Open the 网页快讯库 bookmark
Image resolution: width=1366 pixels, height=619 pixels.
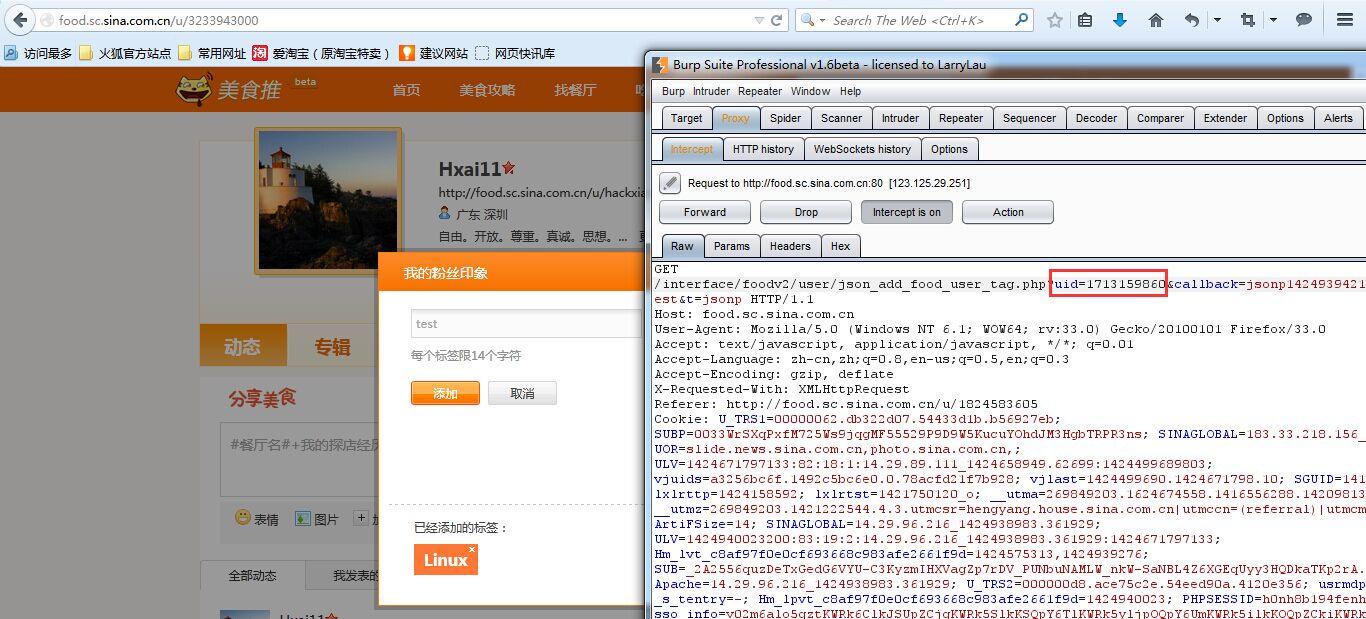515,53
